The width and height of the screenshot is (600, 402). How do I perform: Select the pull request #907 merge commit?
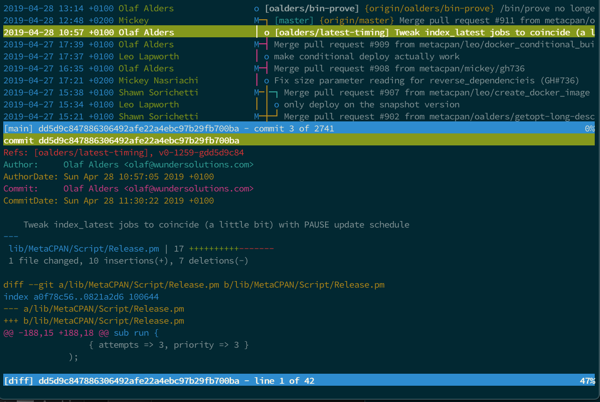coord(420,92)
